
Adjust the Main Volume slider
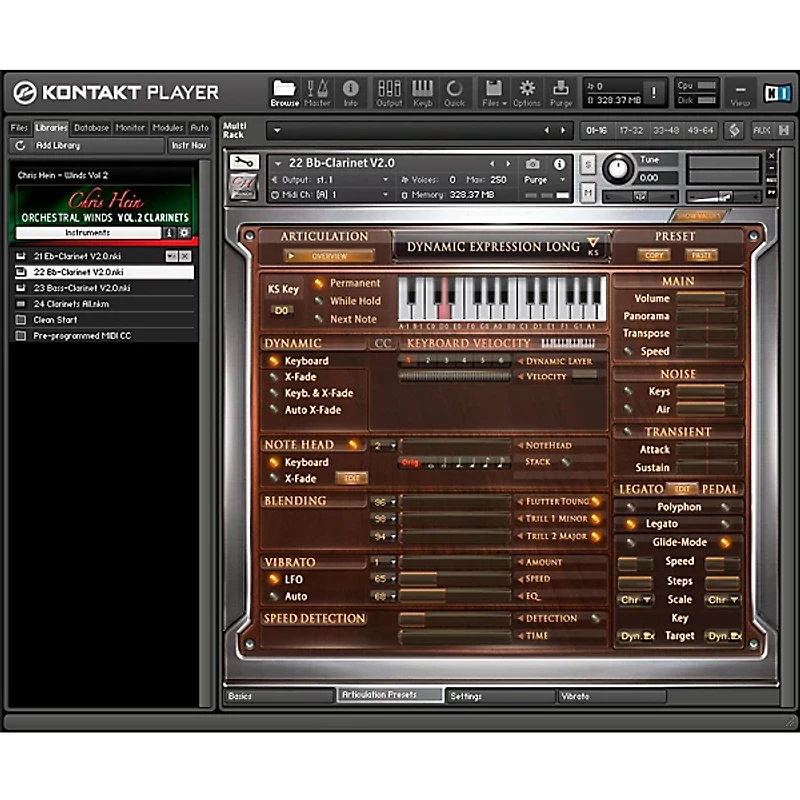[x=707, y=299]
